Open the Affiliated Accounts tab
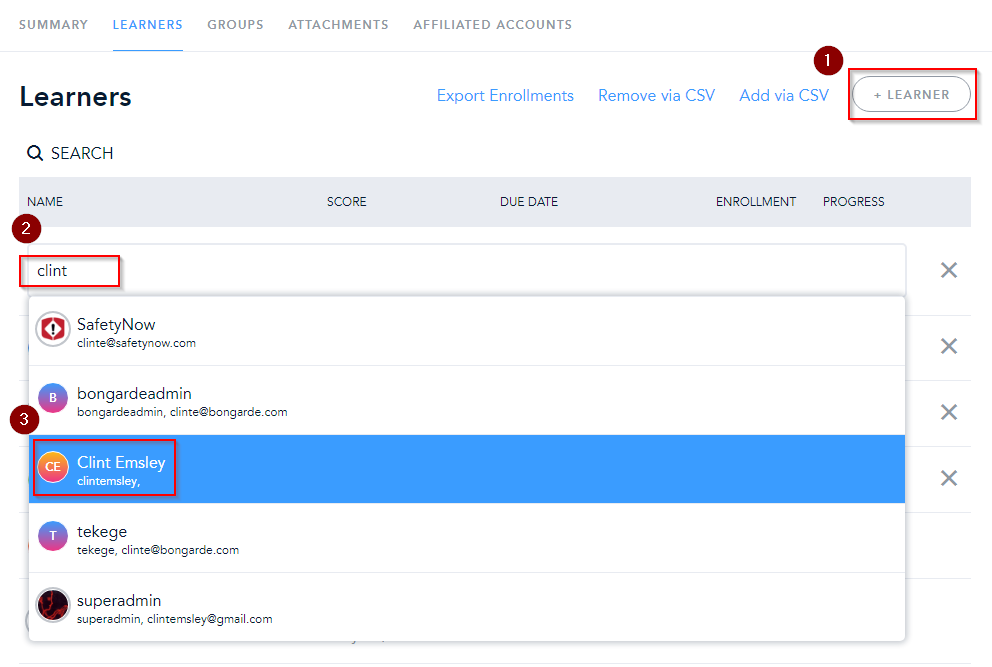Viewport: 992px width, 667px height. [x=492, y=25]
